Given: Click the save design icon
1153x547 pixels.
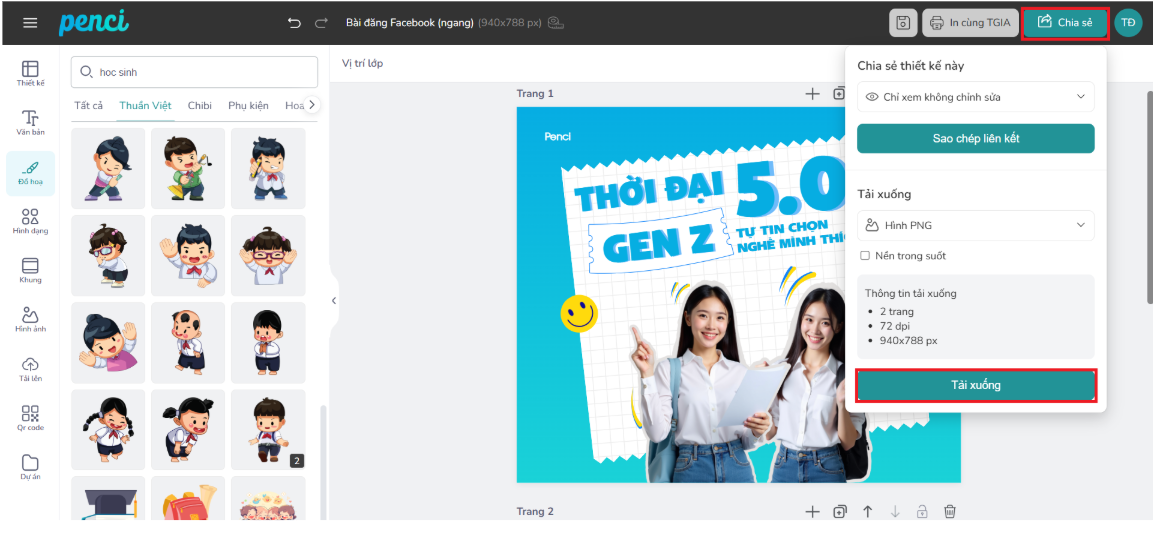Looking at the screenshot, I should tap(903, 23).
